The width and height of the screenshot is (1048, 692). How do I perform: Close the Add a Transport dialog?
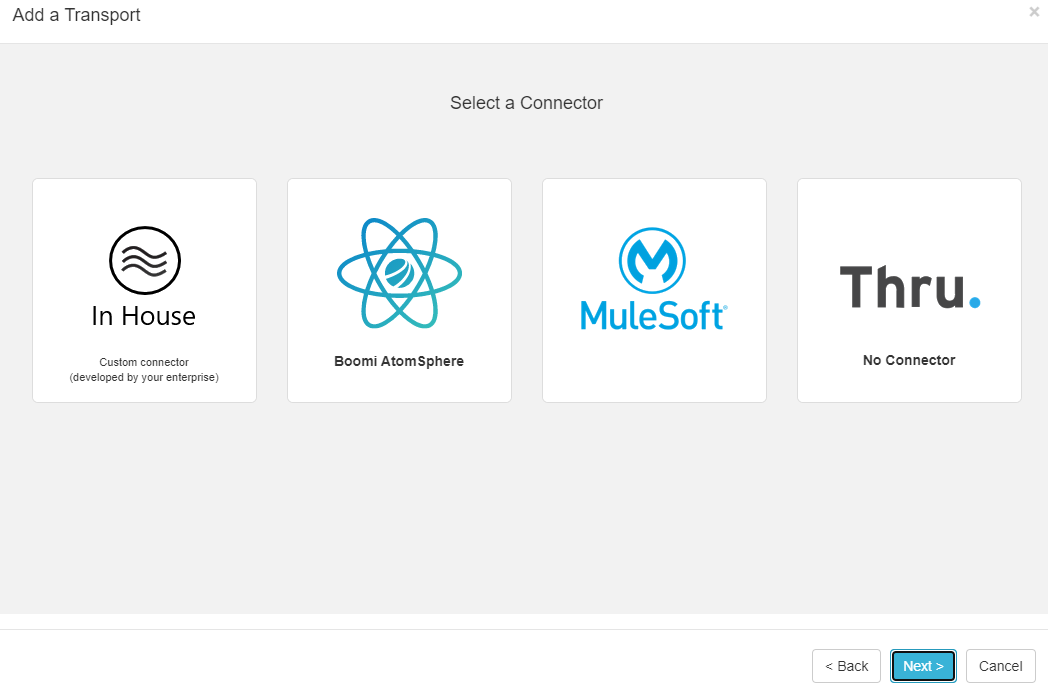tap(1034, 12)
